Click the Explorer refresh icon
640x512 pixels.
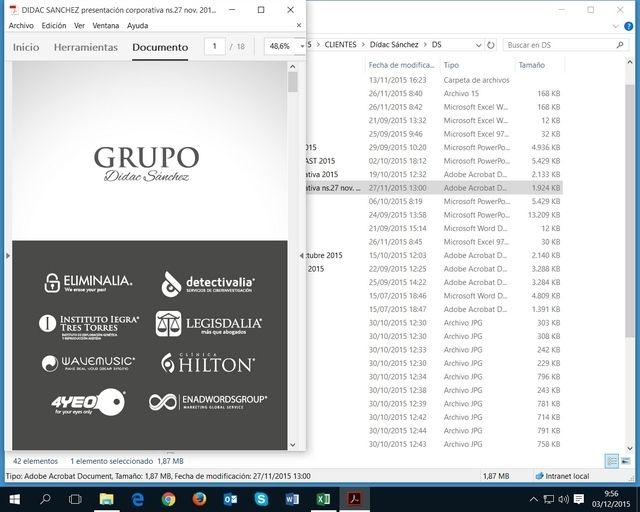(488, 45)
